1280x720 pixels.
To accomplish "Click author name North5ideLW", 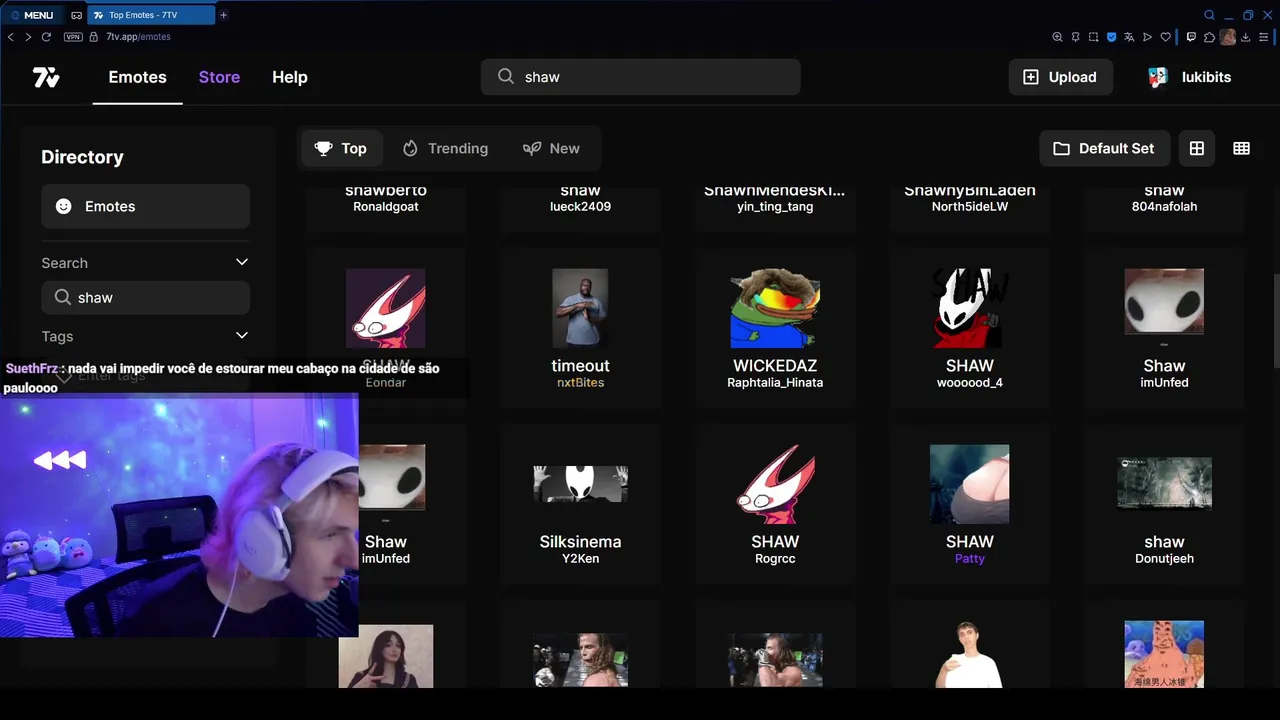I will click(970, 206).
